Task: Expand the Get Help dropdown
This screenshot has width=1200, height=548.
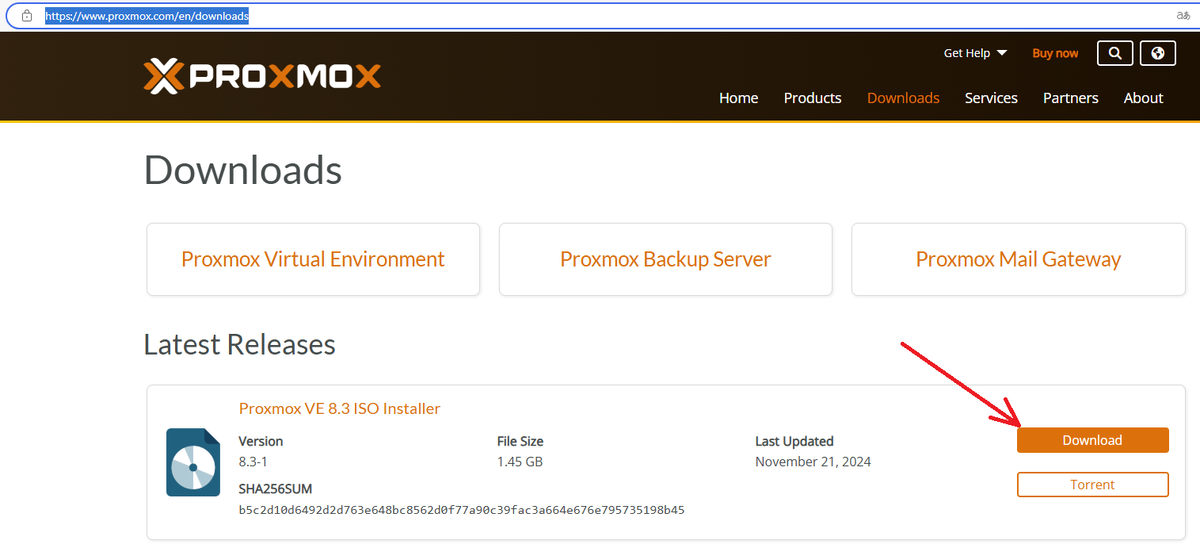Action: coord(975,53)
